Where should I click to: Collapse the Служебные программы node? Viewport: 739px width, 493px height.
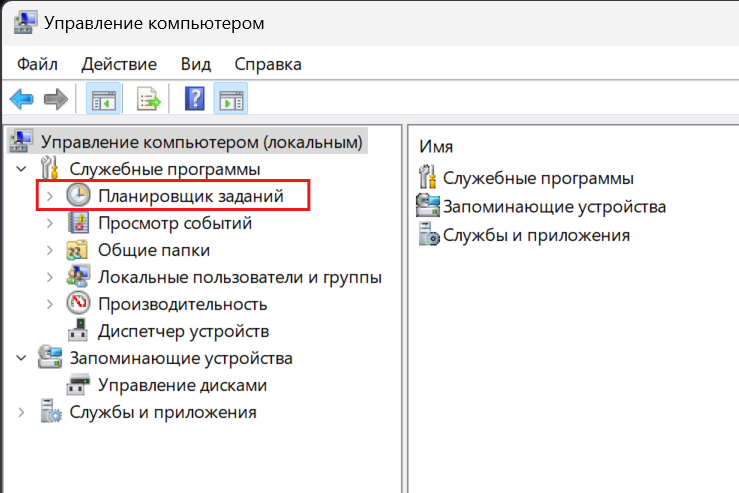tap(22, 169)
